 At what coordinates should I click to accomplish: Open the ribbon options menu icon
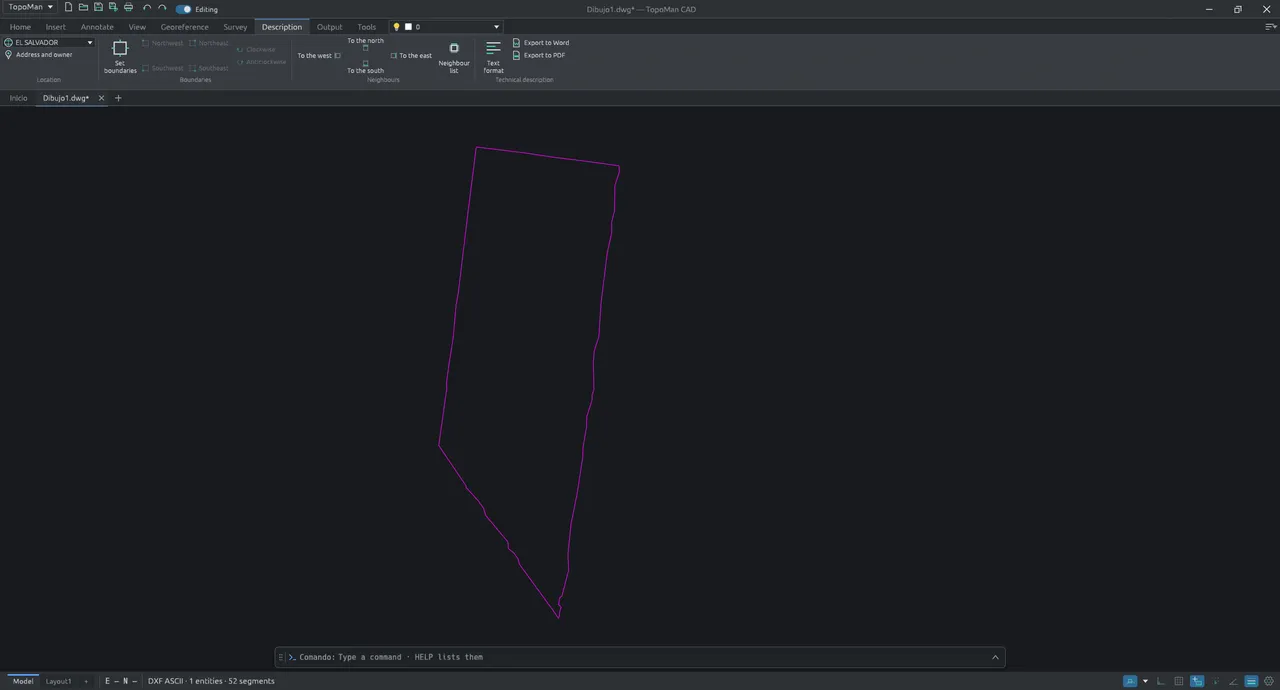pyautogui.click(x=1270, y=27)
